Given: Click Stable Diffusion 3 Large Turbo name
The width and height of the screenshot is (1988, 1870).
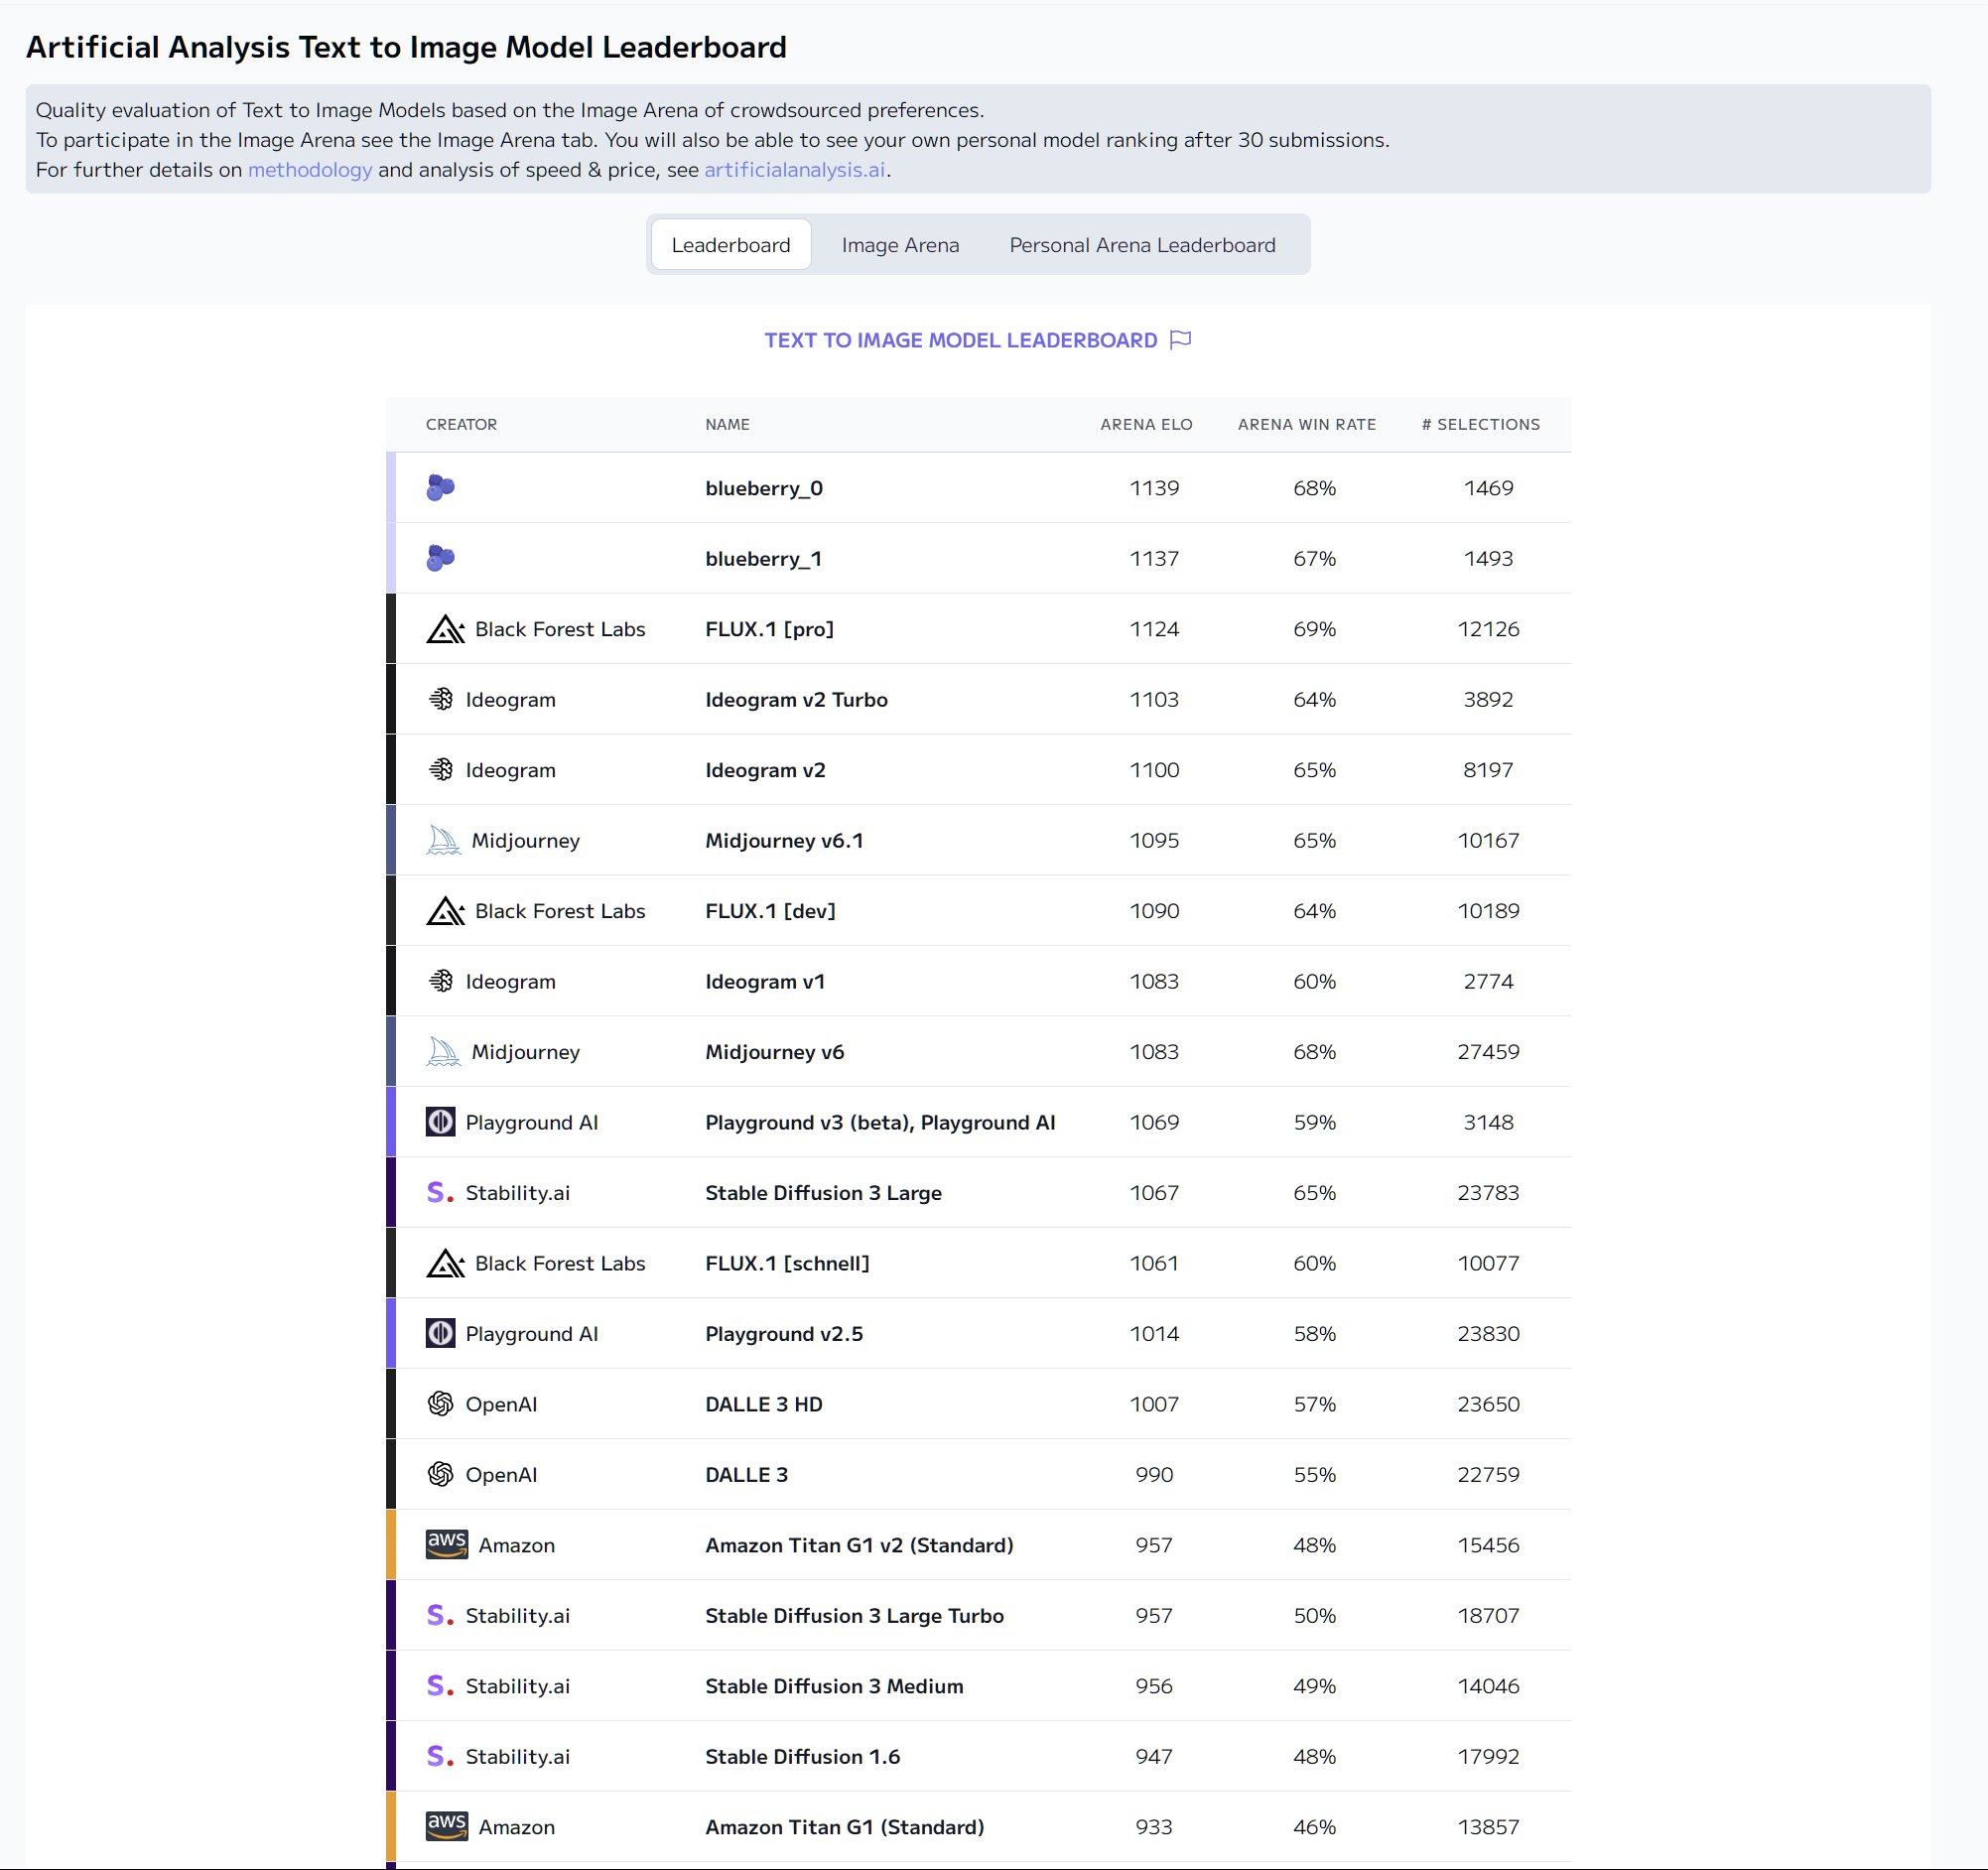Looking at the screenshot, I should coord(854,1615).
